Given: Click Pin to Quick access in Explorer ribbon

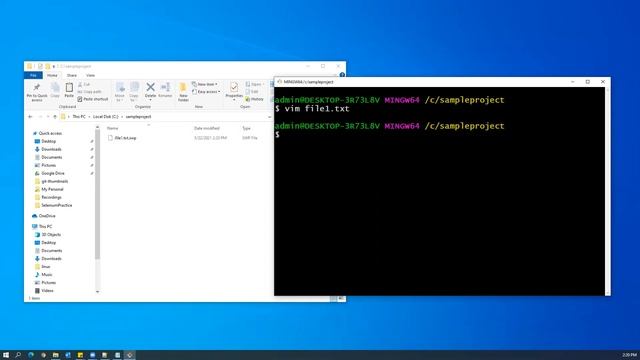Looking at the screenshot, I should 37,91.
